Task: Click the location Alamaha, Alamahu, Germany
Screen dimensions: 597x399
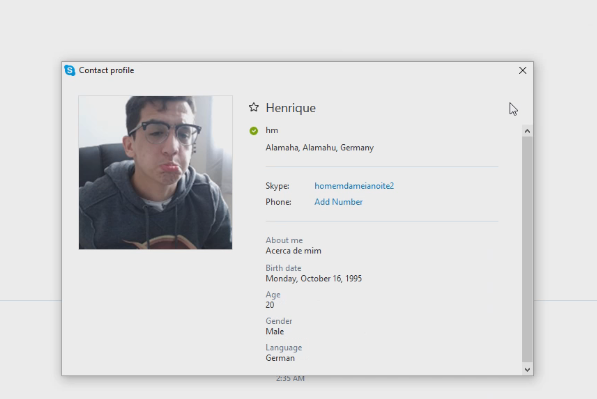Action: pos(319,148)
